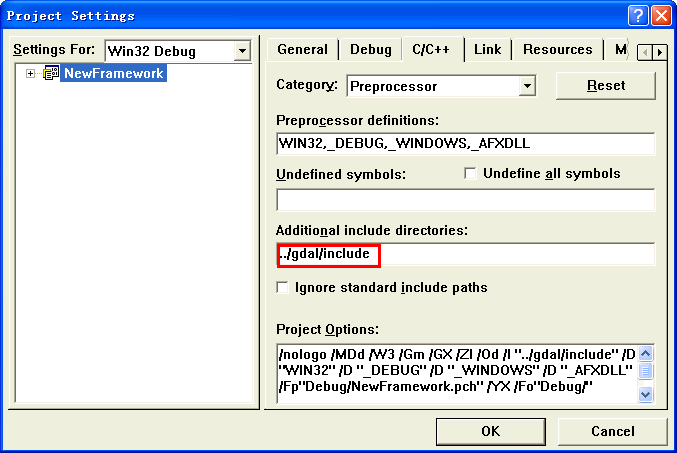This screenshot has width=677, height=453.
Task: Click Project Options scrollbar down arrow
Action: coord(645,394)
